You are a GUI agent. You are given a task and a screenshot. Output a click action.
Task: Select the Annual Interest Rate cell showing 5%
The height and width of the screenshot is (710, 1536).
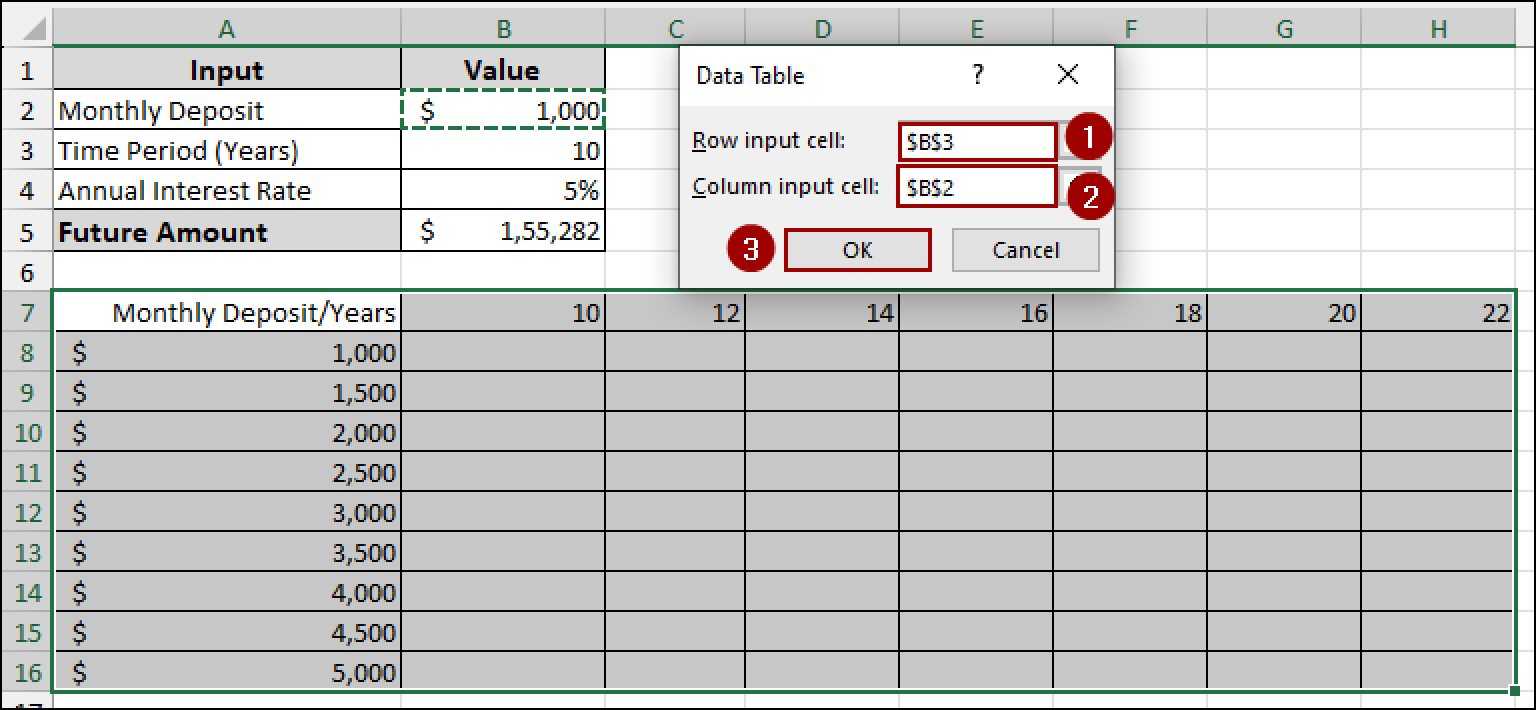pyautogui.click(x=503, y=190)
